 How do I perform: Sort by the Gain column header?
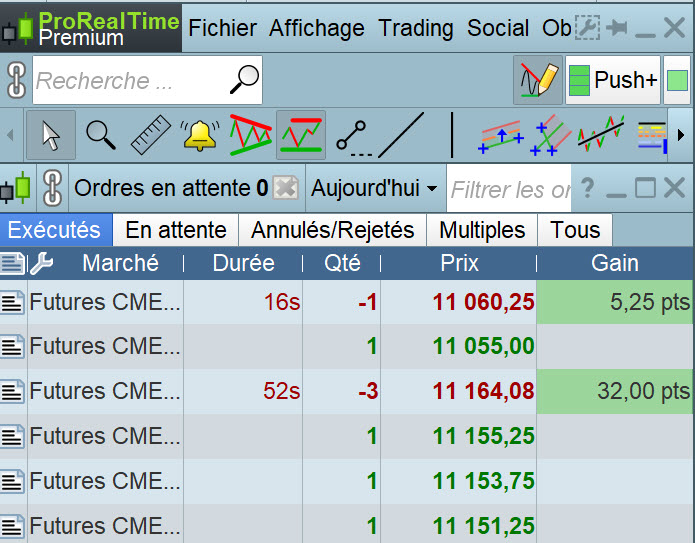tap(614, 263)
